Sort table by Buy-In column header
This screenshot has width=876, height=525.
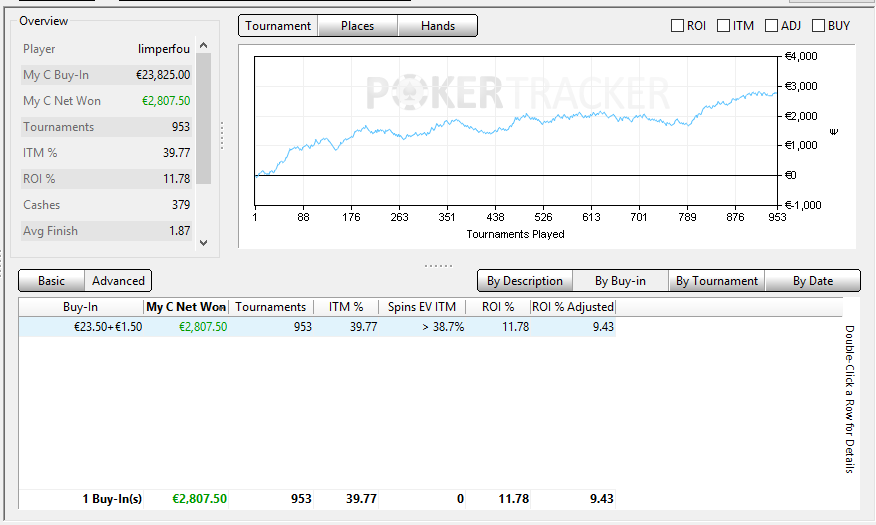pyautogui.click(x=80, y=307)
